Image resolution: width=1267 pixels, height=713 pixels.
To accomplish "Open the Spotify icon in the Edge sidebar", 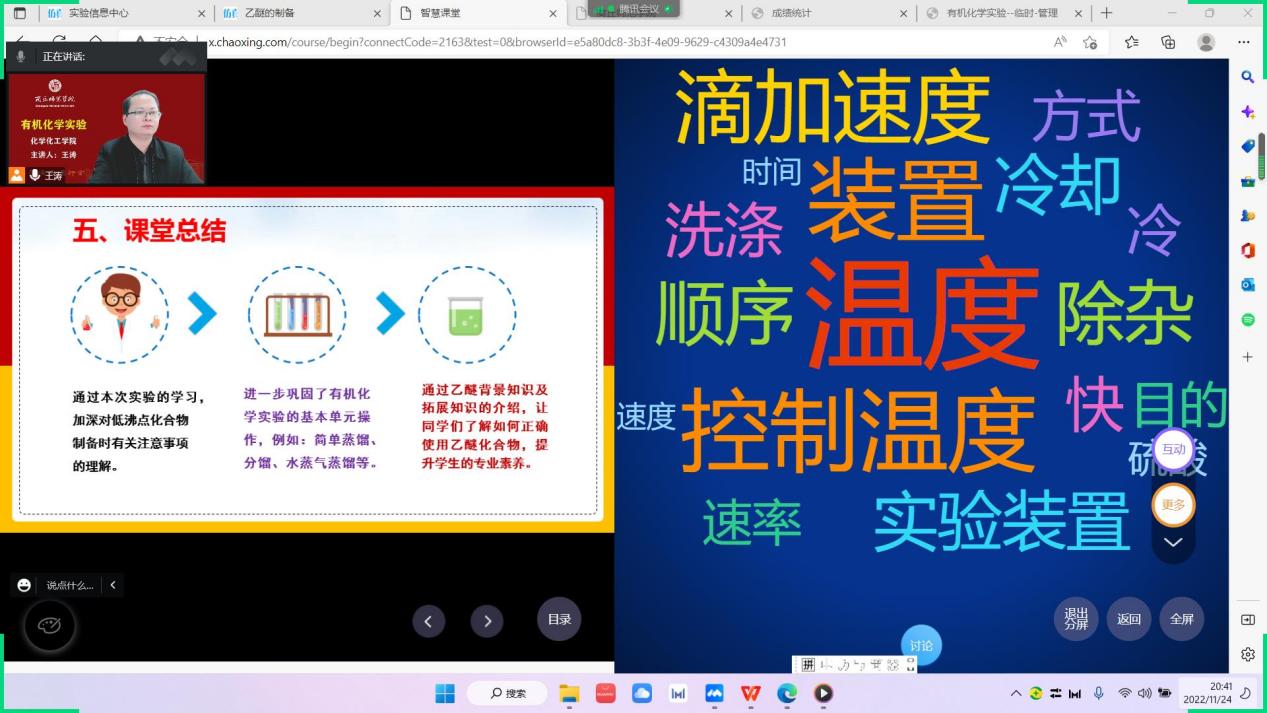I will click(x=1247, y=320).
